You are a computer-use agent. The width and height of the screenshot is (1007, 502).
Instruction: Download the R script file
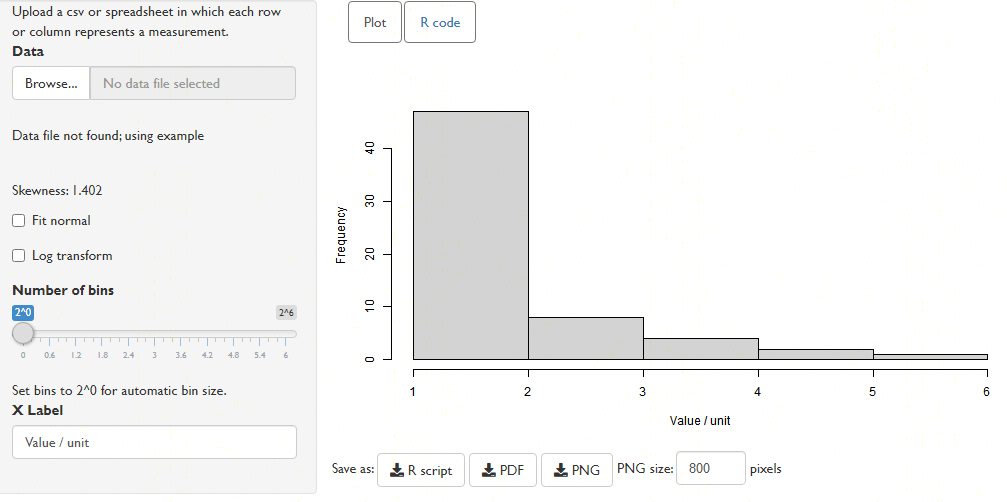pos(421,471)
